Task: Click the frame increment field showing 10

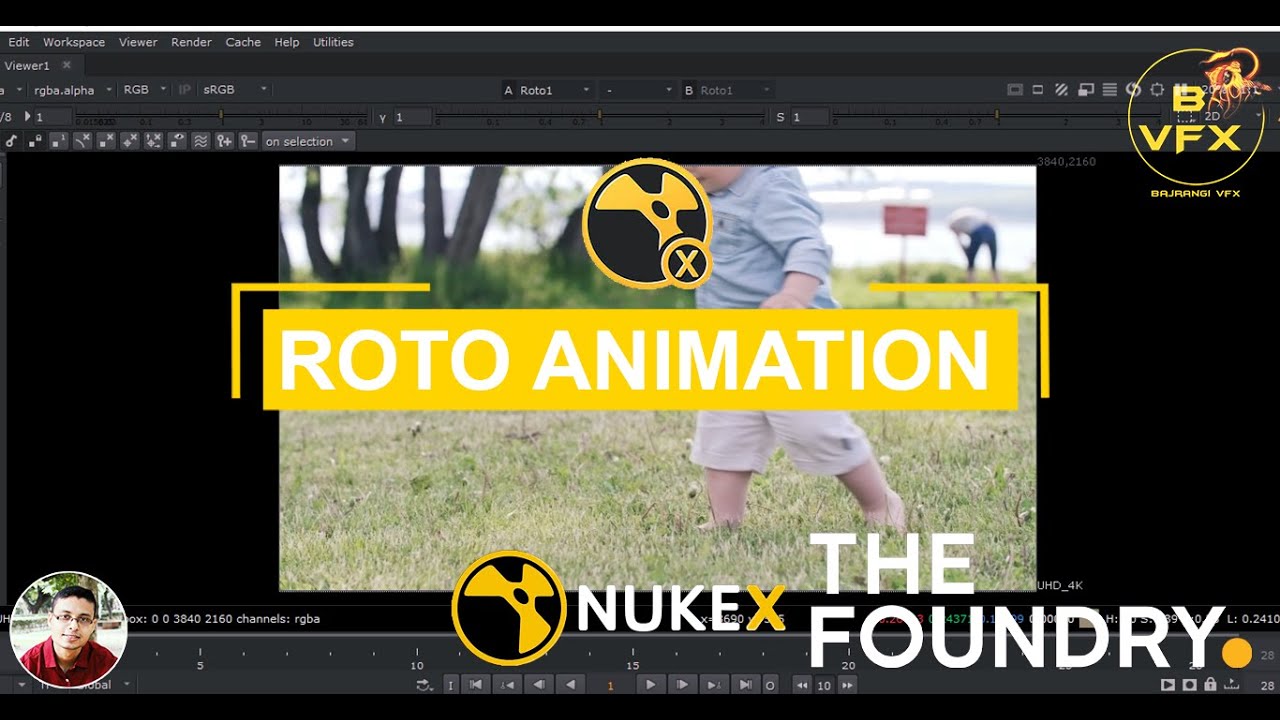Action: [x=824, y=685]
